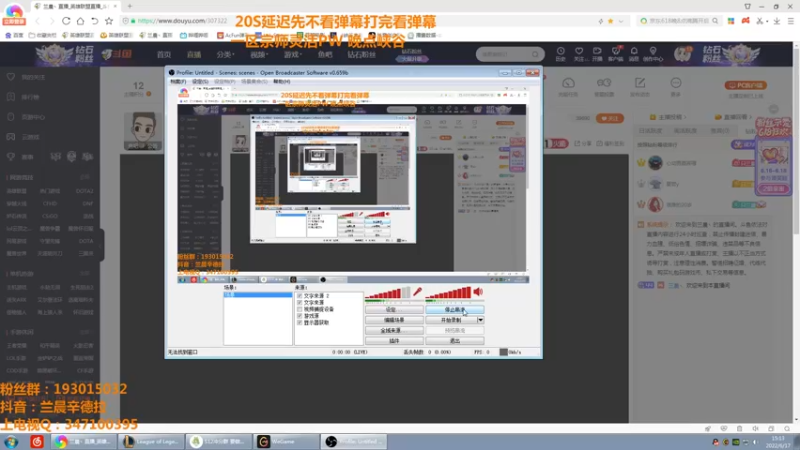The image size is (800, 450).
Task: Open the WeGame taskbar item
Action: click(286, 441)
